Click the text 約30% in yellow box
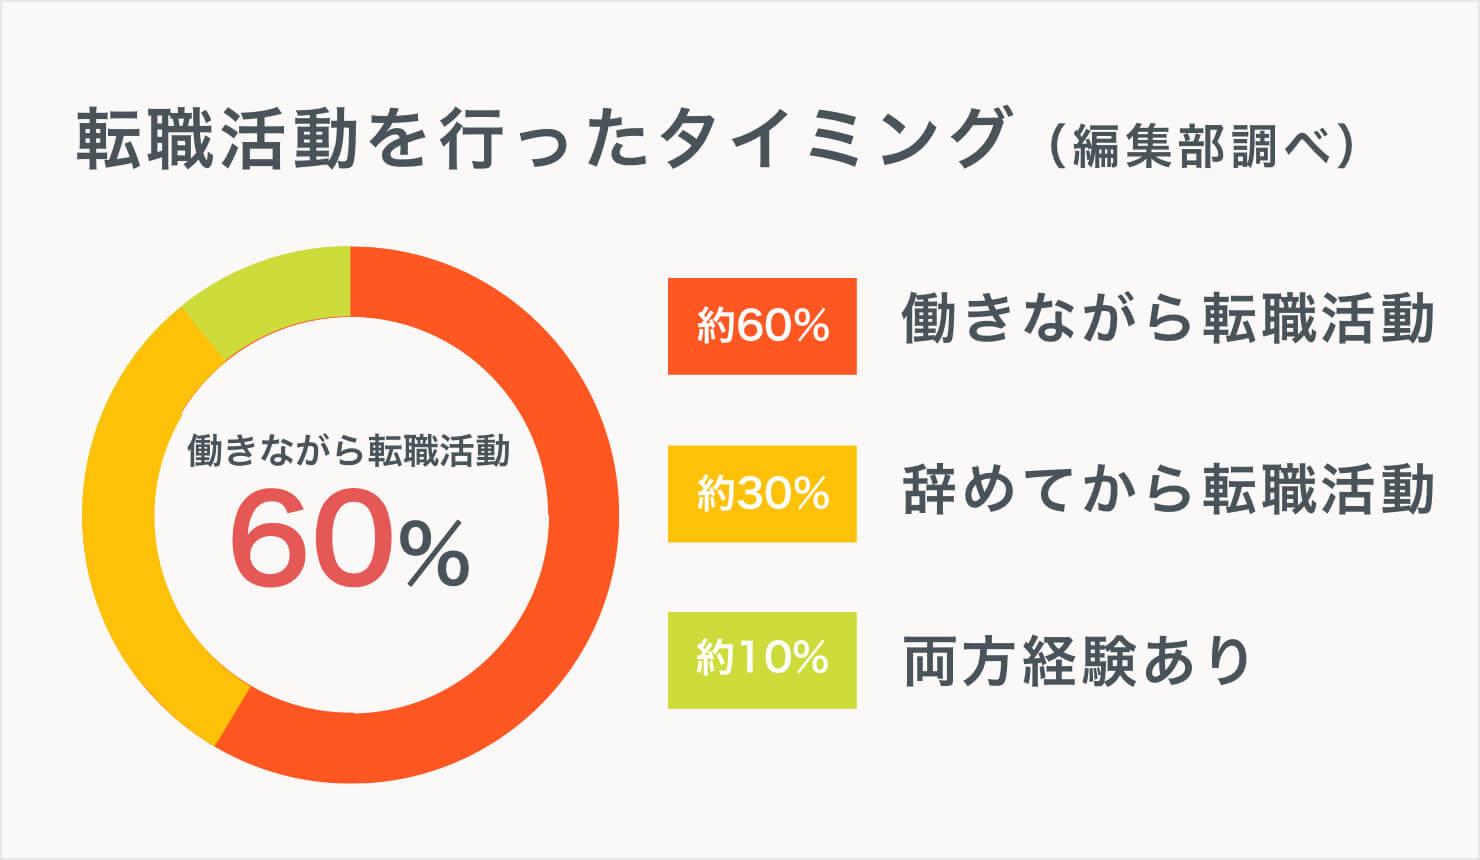 pyautogui.click(x=763, y=494)
